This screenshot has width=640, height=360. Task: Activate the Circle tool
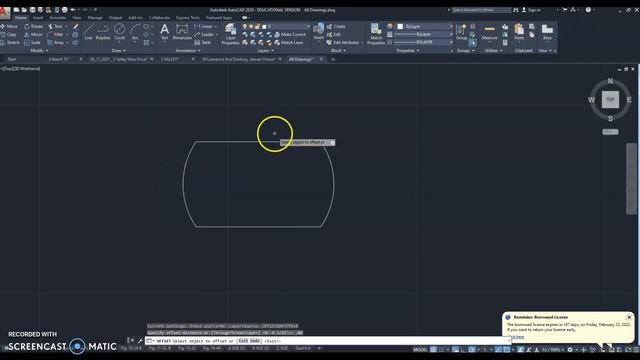click(120, 32)
